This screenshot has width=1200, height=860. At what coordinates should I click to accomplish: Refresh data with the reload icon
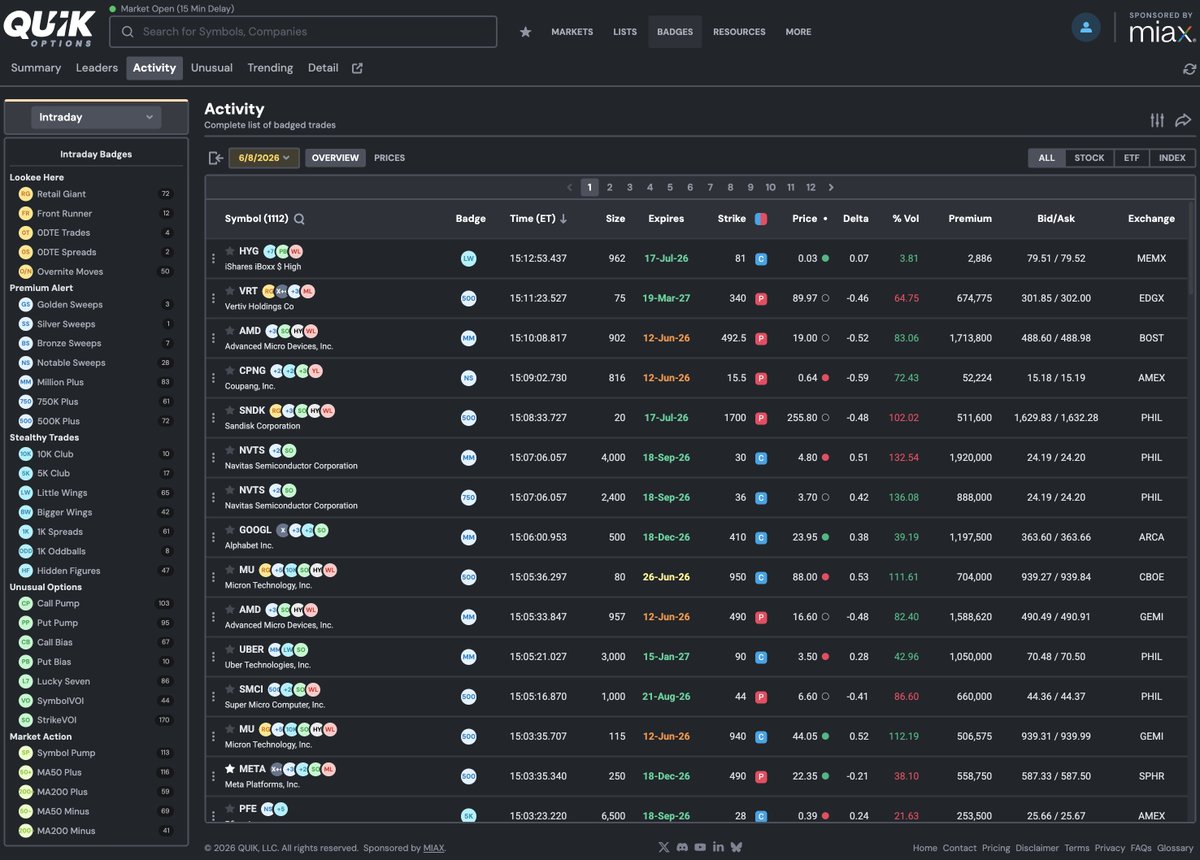(1189, 69)
